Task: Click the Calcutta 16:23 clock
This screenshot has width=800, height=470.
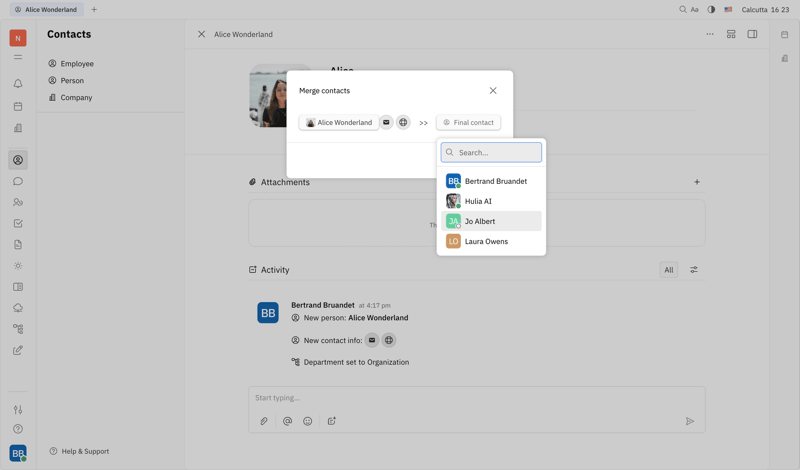Action: [765, 9]
